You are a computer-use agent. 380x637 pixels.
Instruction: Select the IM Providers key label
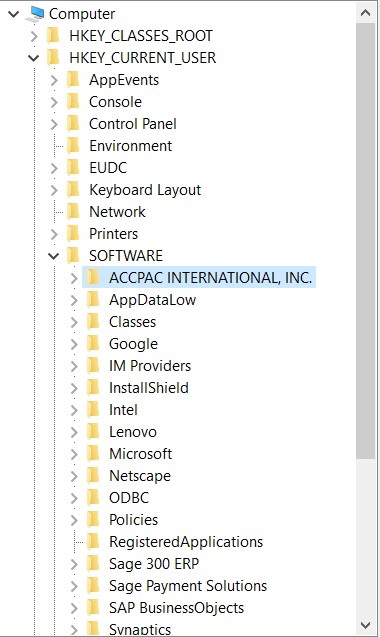pos(150,366)
